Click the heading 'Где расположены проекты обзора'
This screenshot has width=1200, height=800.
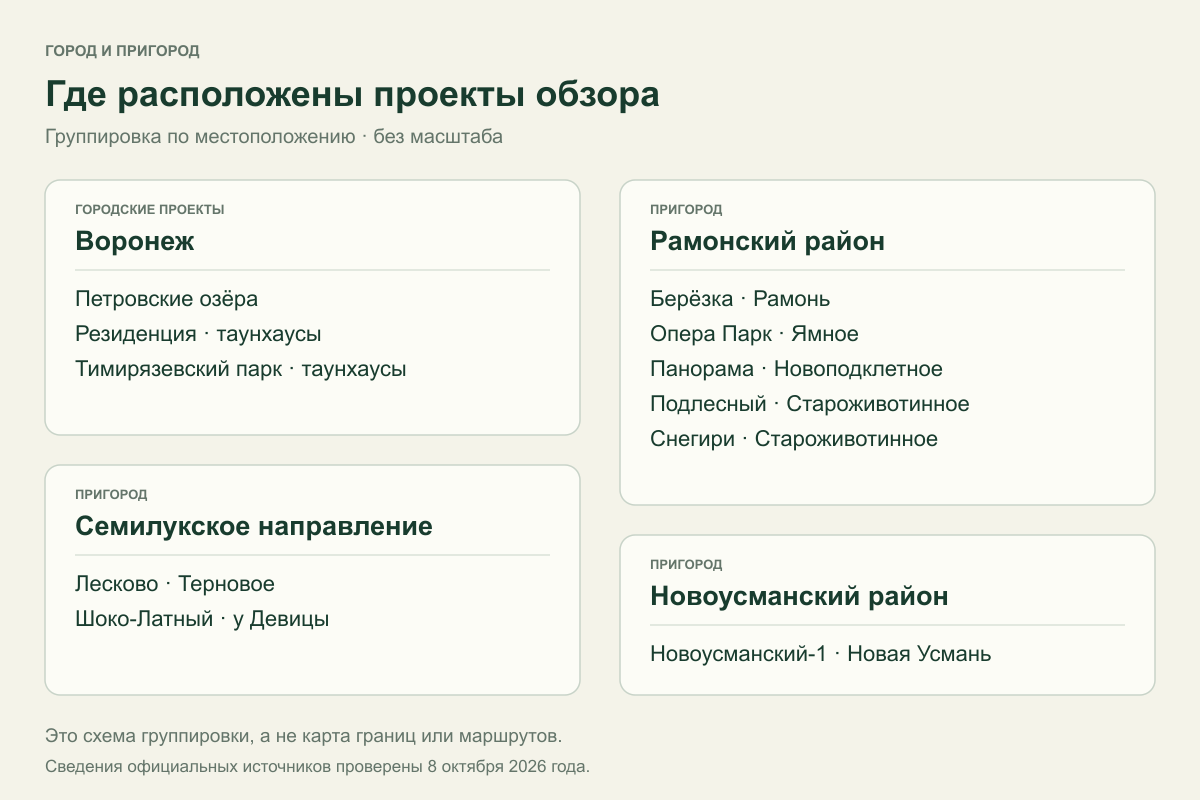coord(352,95)
